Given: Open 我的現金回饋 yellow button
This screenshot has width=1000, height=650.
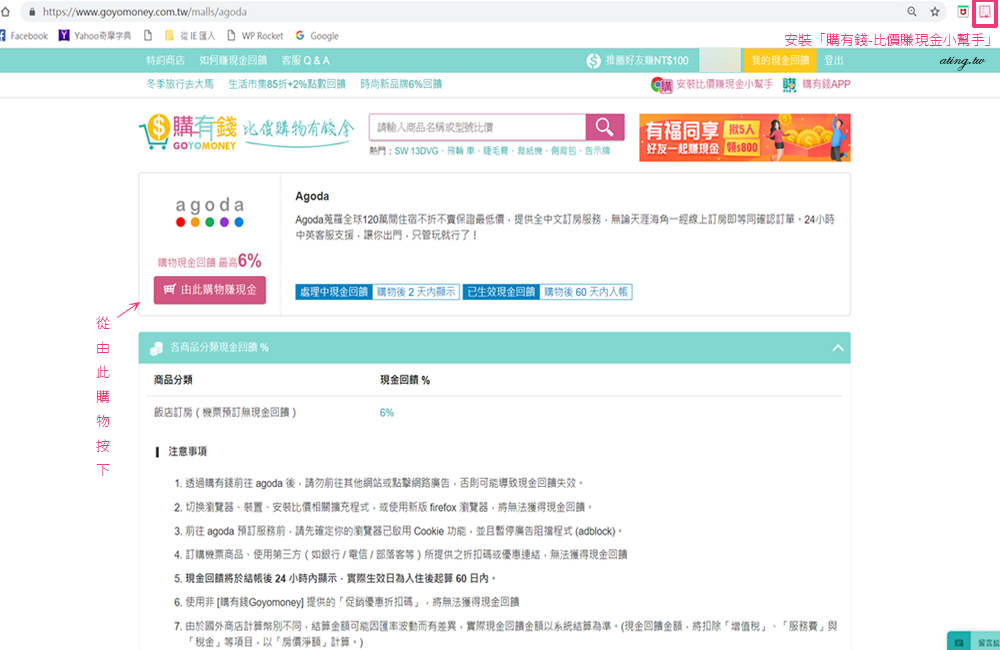Looking at the screenshot, I should click(x=779, y=61).
